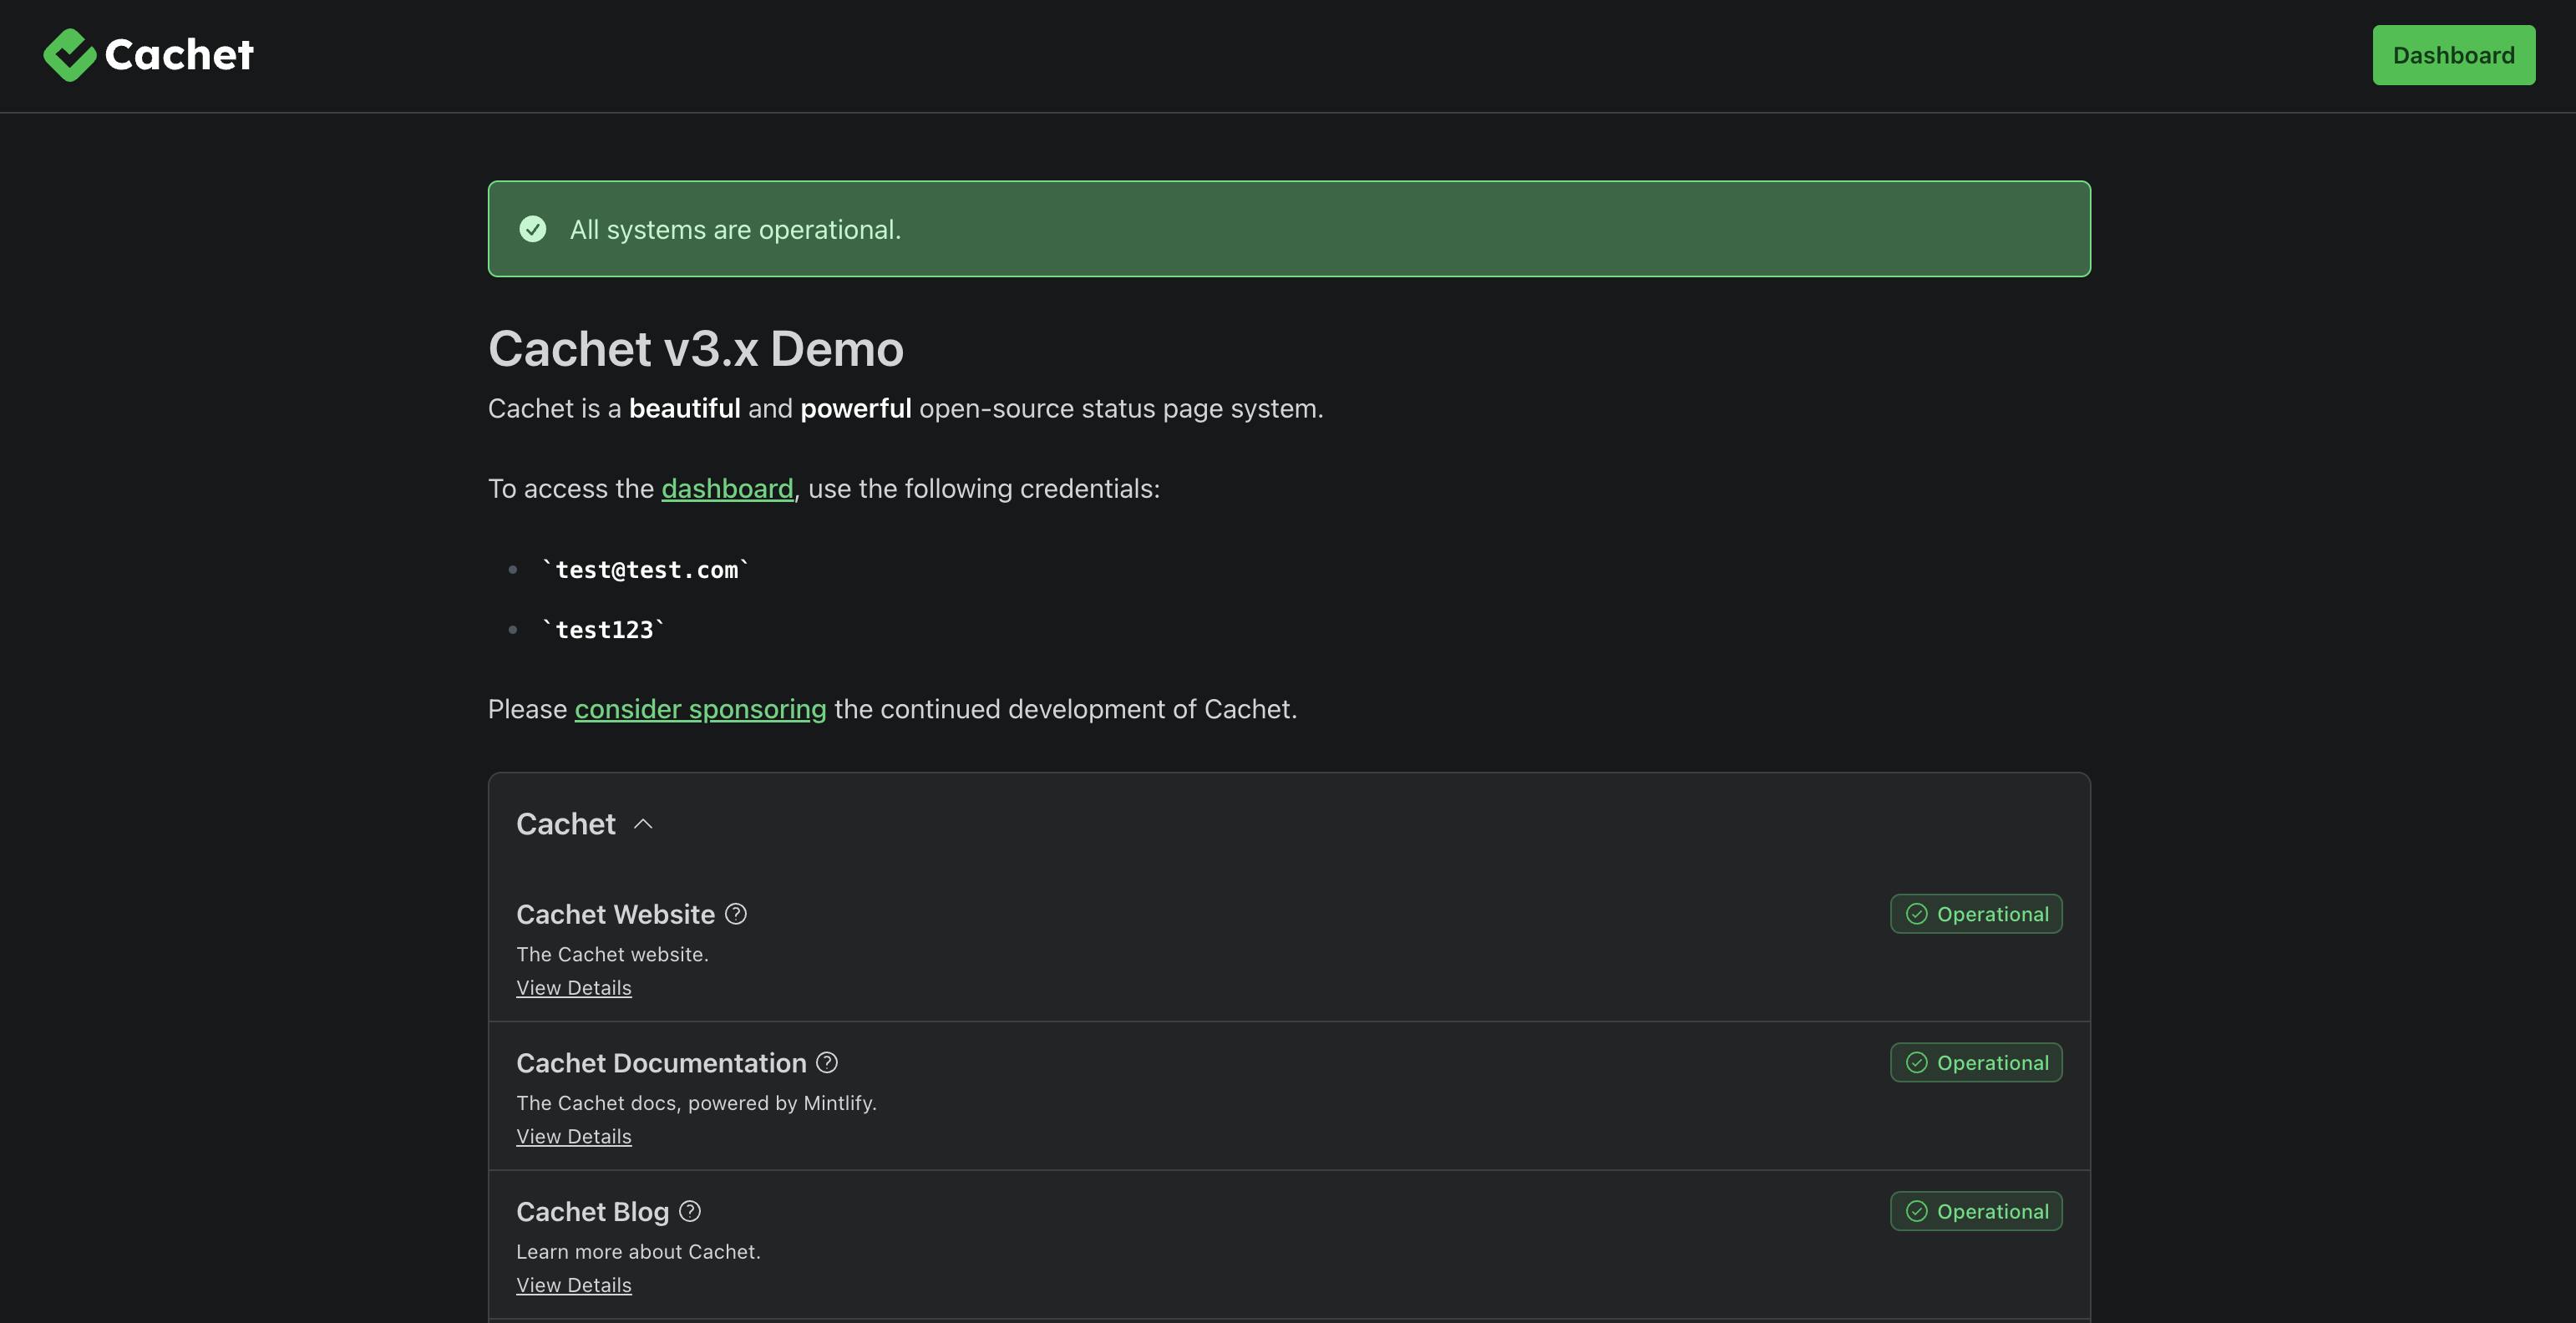Collapse the Cachet component group chevron
The height and width of the screenshot is (1323, 2576).
(x=643, y=824)
